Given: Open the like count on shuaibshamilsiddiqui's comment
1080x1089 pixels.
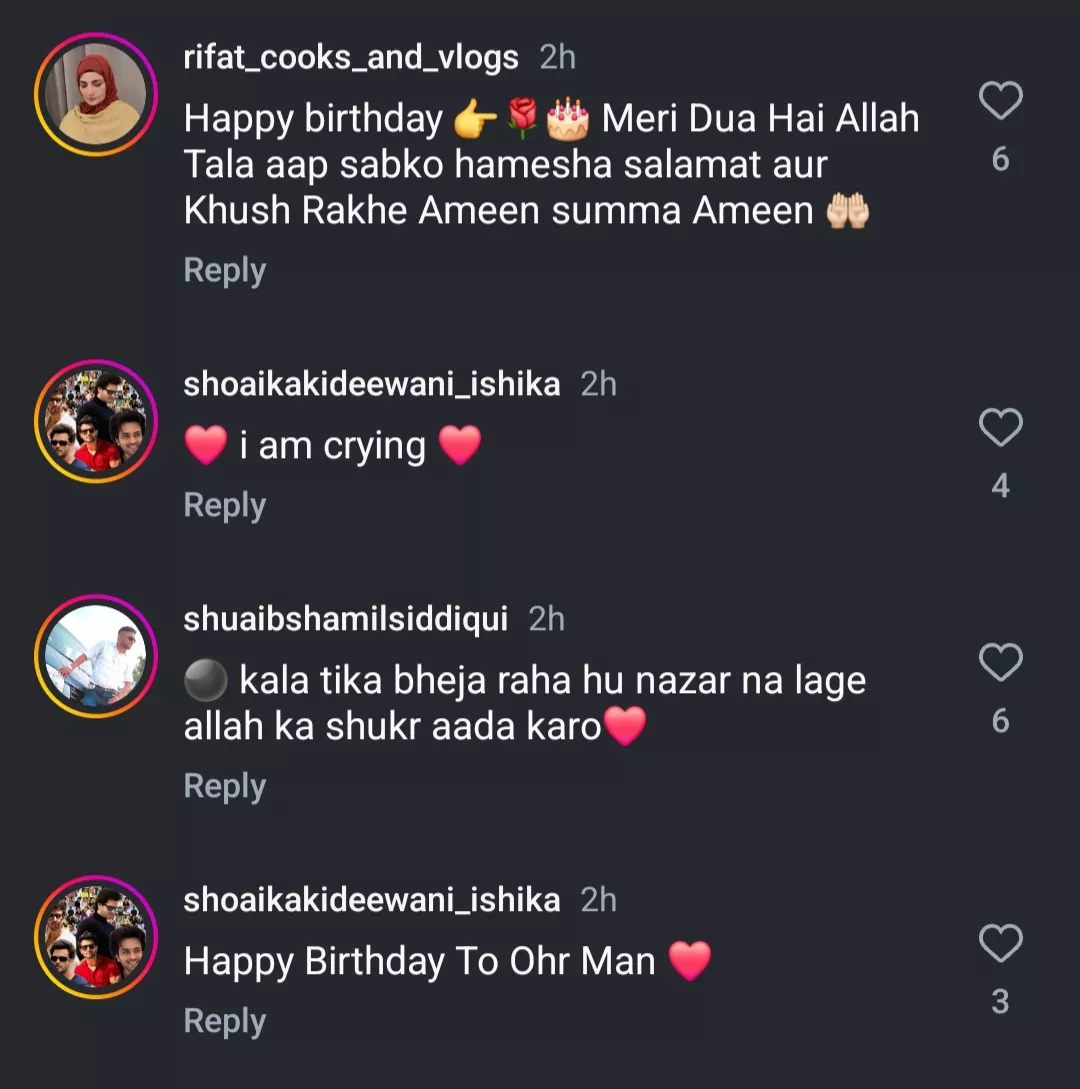Looking at the screenshot, I should (1000, 721).
